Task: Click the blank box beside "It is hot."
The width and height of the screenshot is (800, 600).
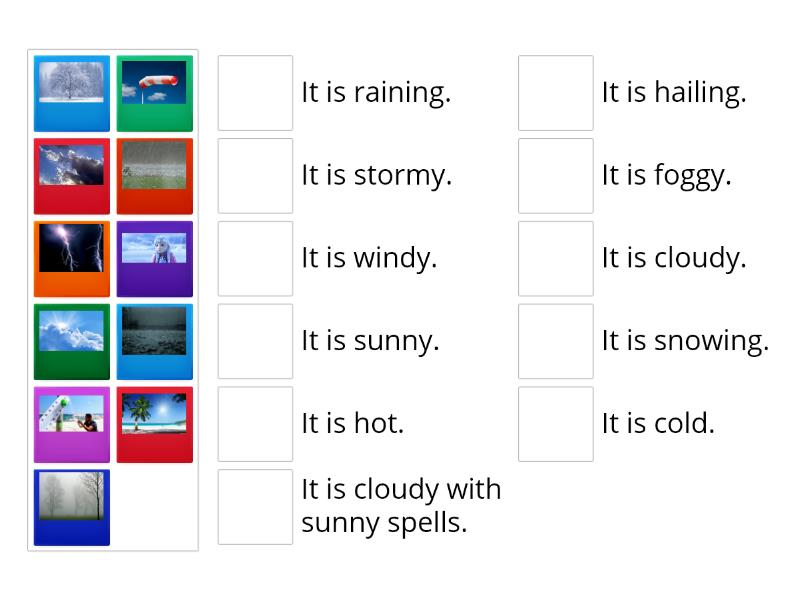Action: [255, 425]
